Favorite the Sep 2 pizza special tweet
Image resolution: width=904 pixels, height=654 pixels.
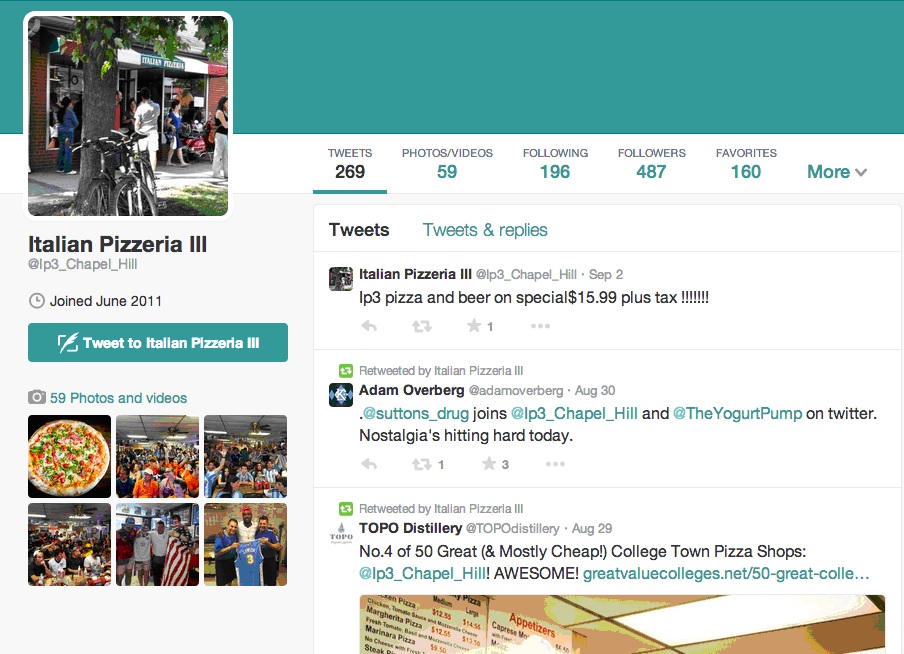[474, 326]
